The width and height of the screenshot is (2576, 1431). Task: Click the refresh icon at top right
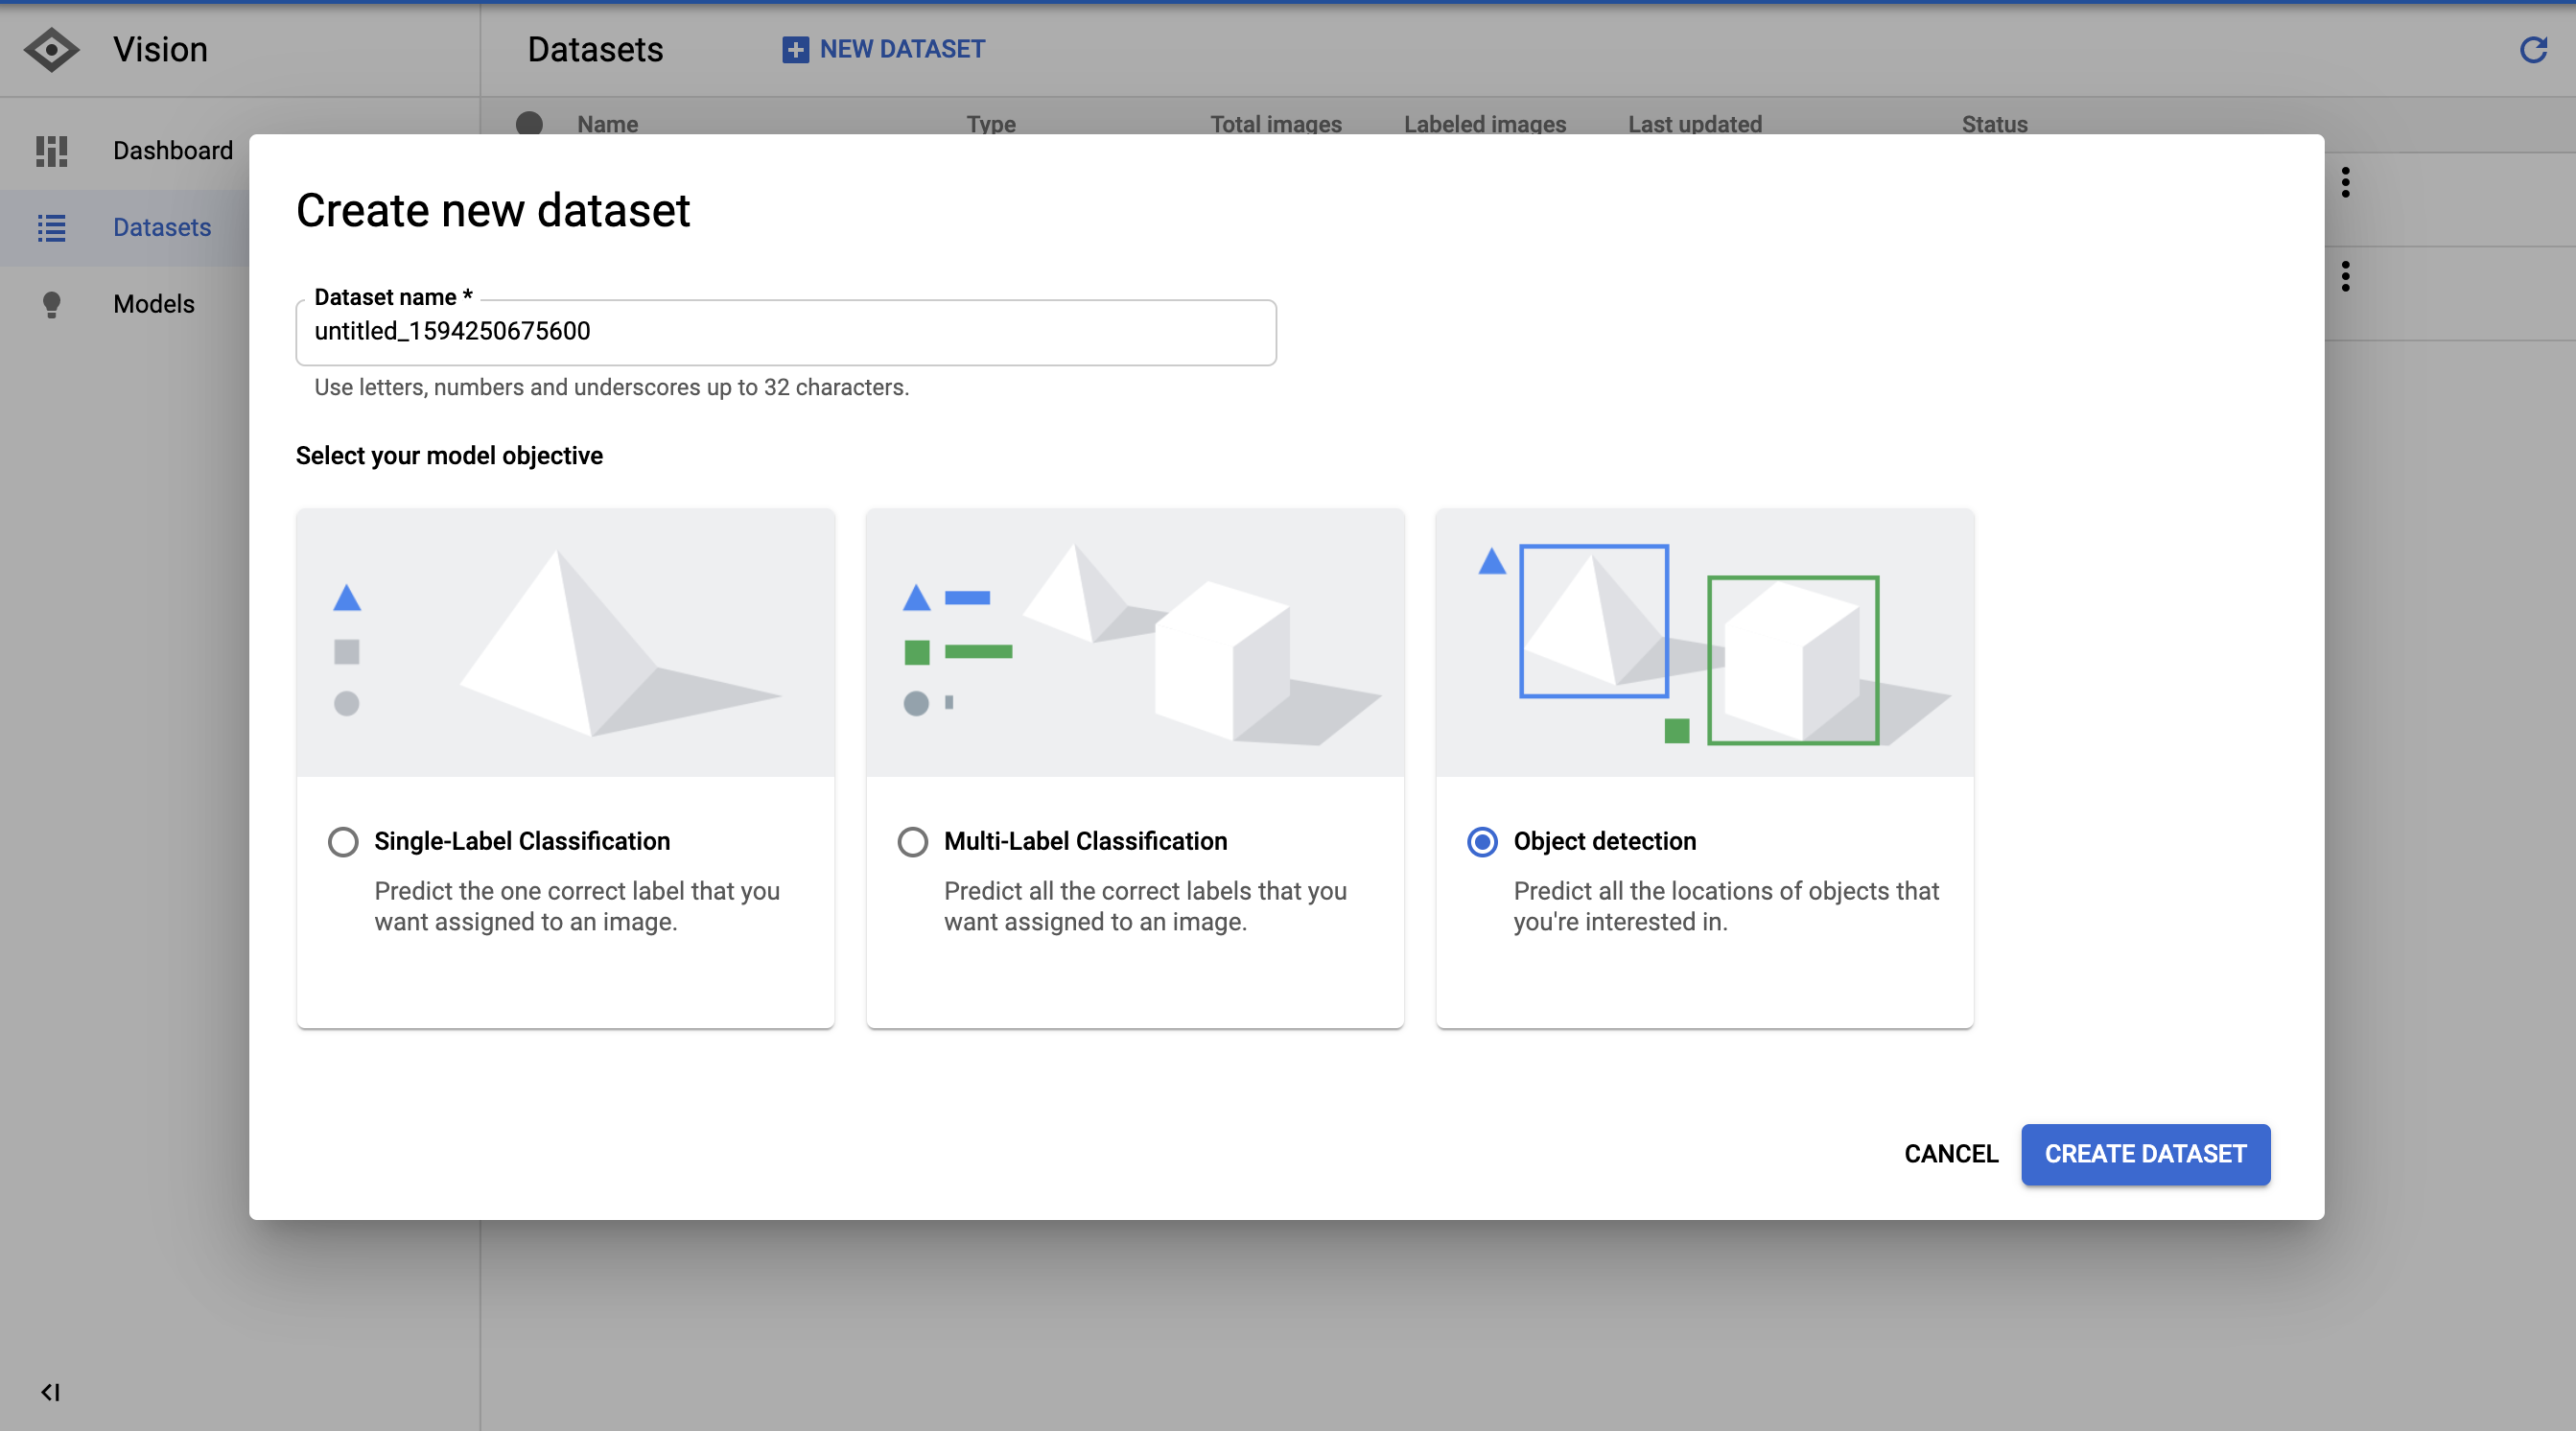(2532, 49)
